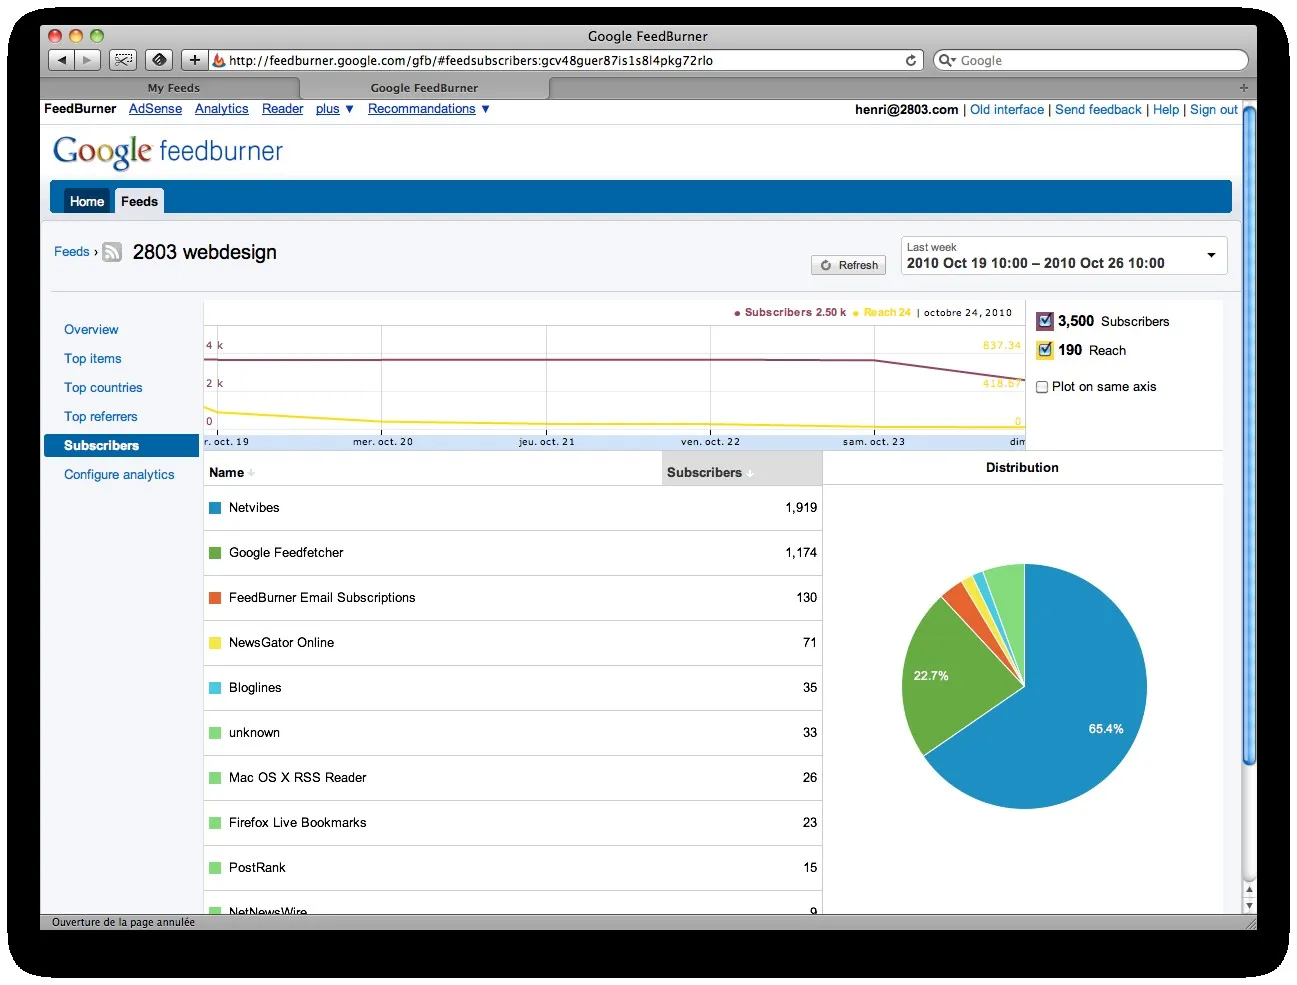Click the NewsGator Online yellow color swatch
The height and width of the screenshot is (985, 1297).
215,643
